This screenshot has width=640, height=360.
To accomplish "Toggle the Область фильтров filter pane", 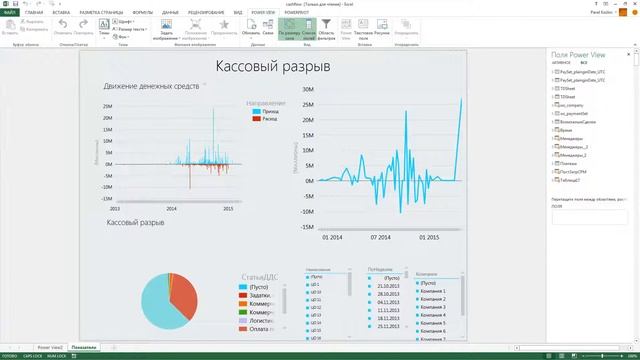I will point(326,29).
